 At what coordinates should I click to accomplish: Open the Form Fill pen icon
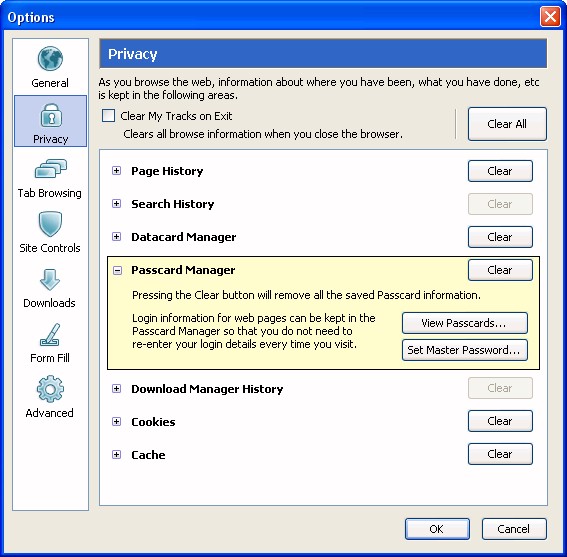tap(50, 334)
